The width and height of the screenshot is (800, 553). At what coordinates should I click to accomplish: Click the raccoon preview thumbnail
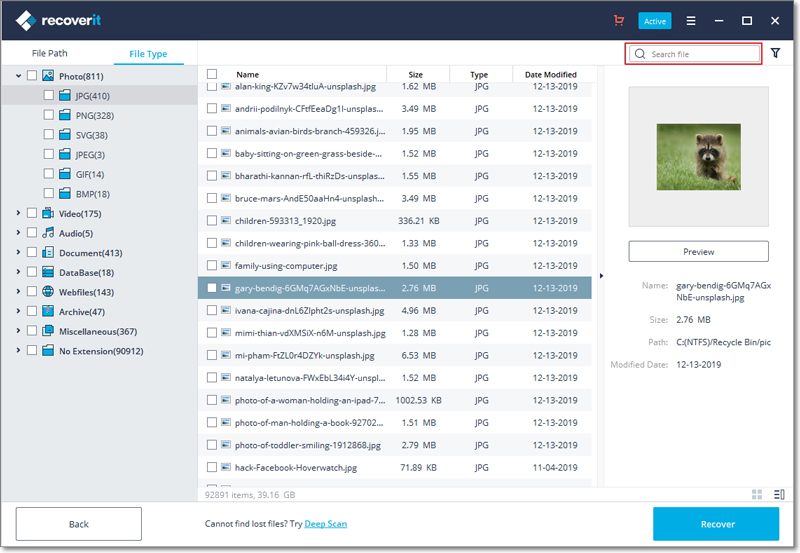point(698,157)
